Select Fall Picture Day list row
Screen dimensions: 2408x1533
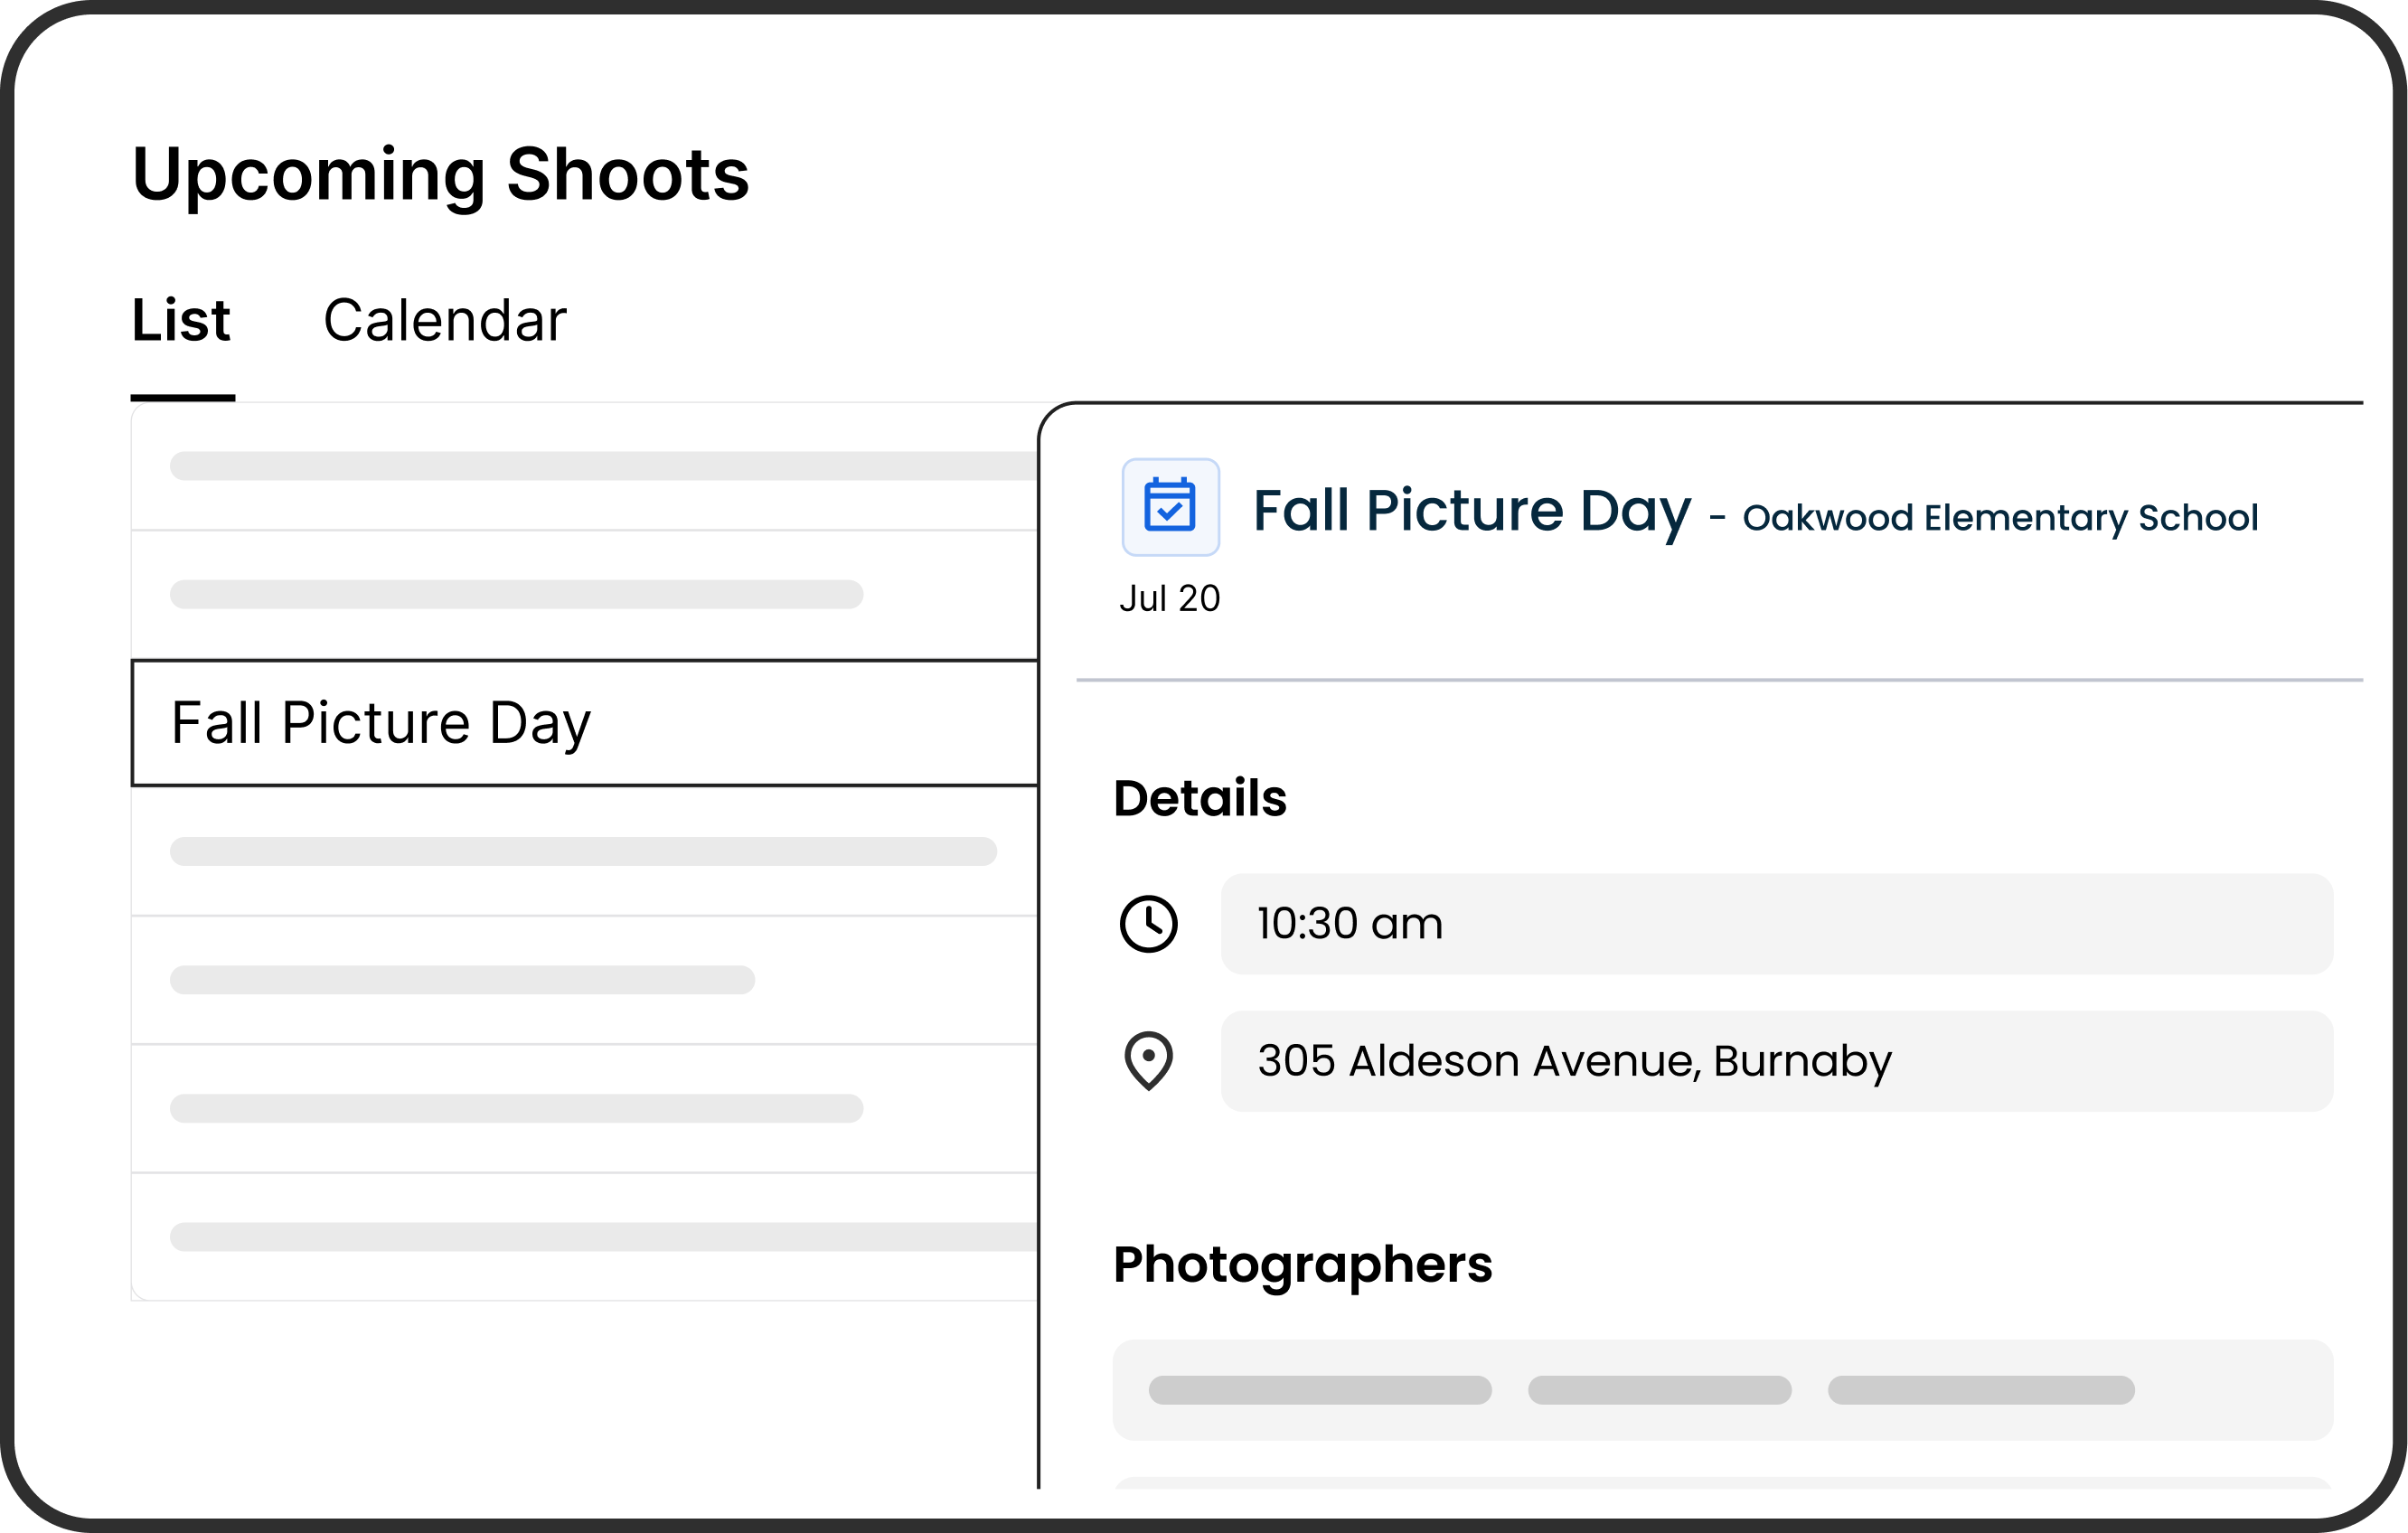[x=584, y=723]
